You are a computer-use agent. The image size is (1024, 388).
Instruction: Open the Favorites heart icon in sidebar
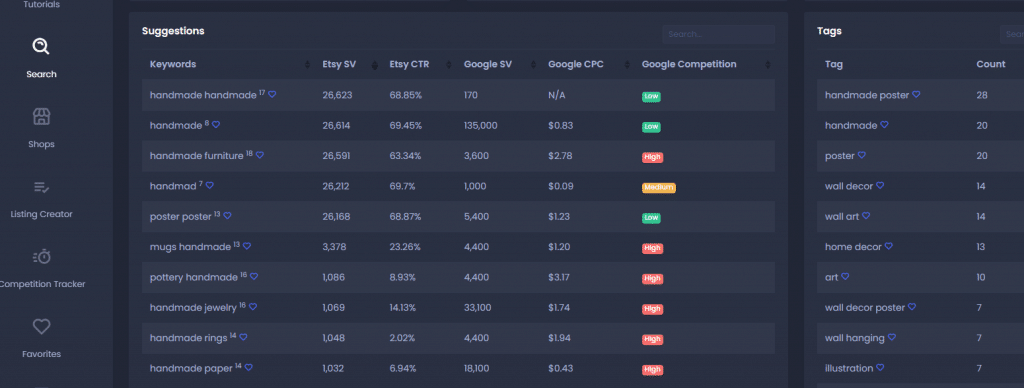(41, 327)
